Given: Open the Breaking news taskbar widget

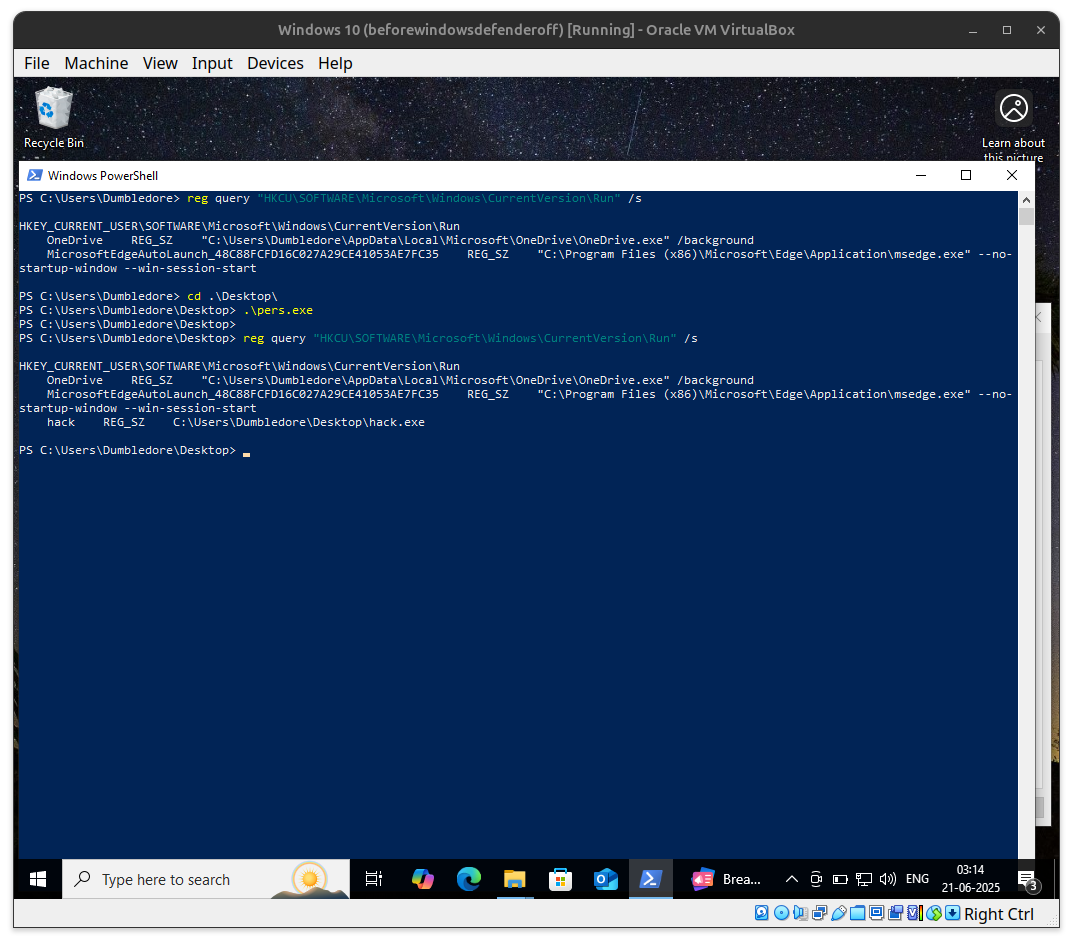Looking at the screenshot, I should [x=727, y=879].
